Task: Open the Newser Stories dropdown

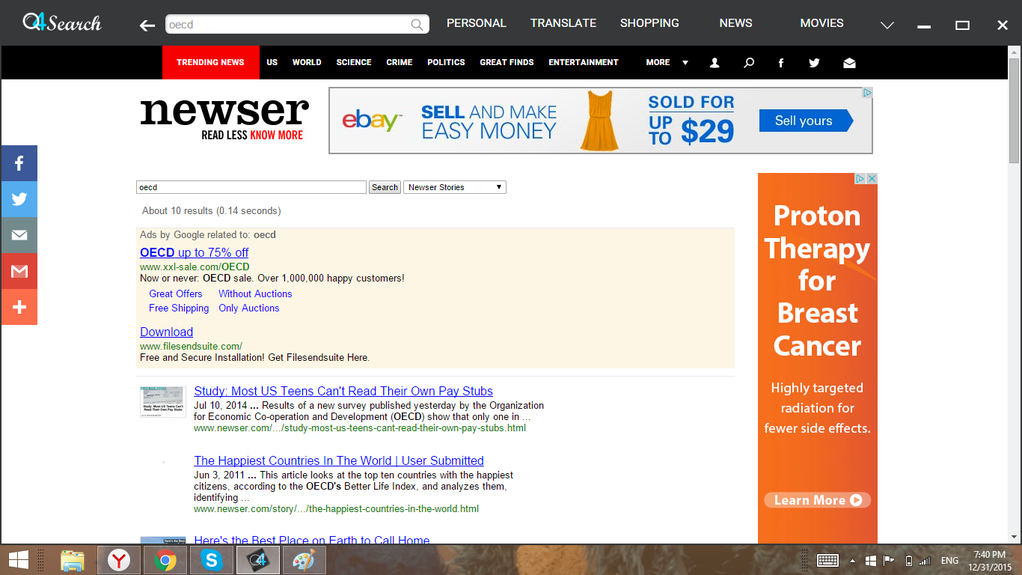Action: pyautogui.click(x=455, y=187)
